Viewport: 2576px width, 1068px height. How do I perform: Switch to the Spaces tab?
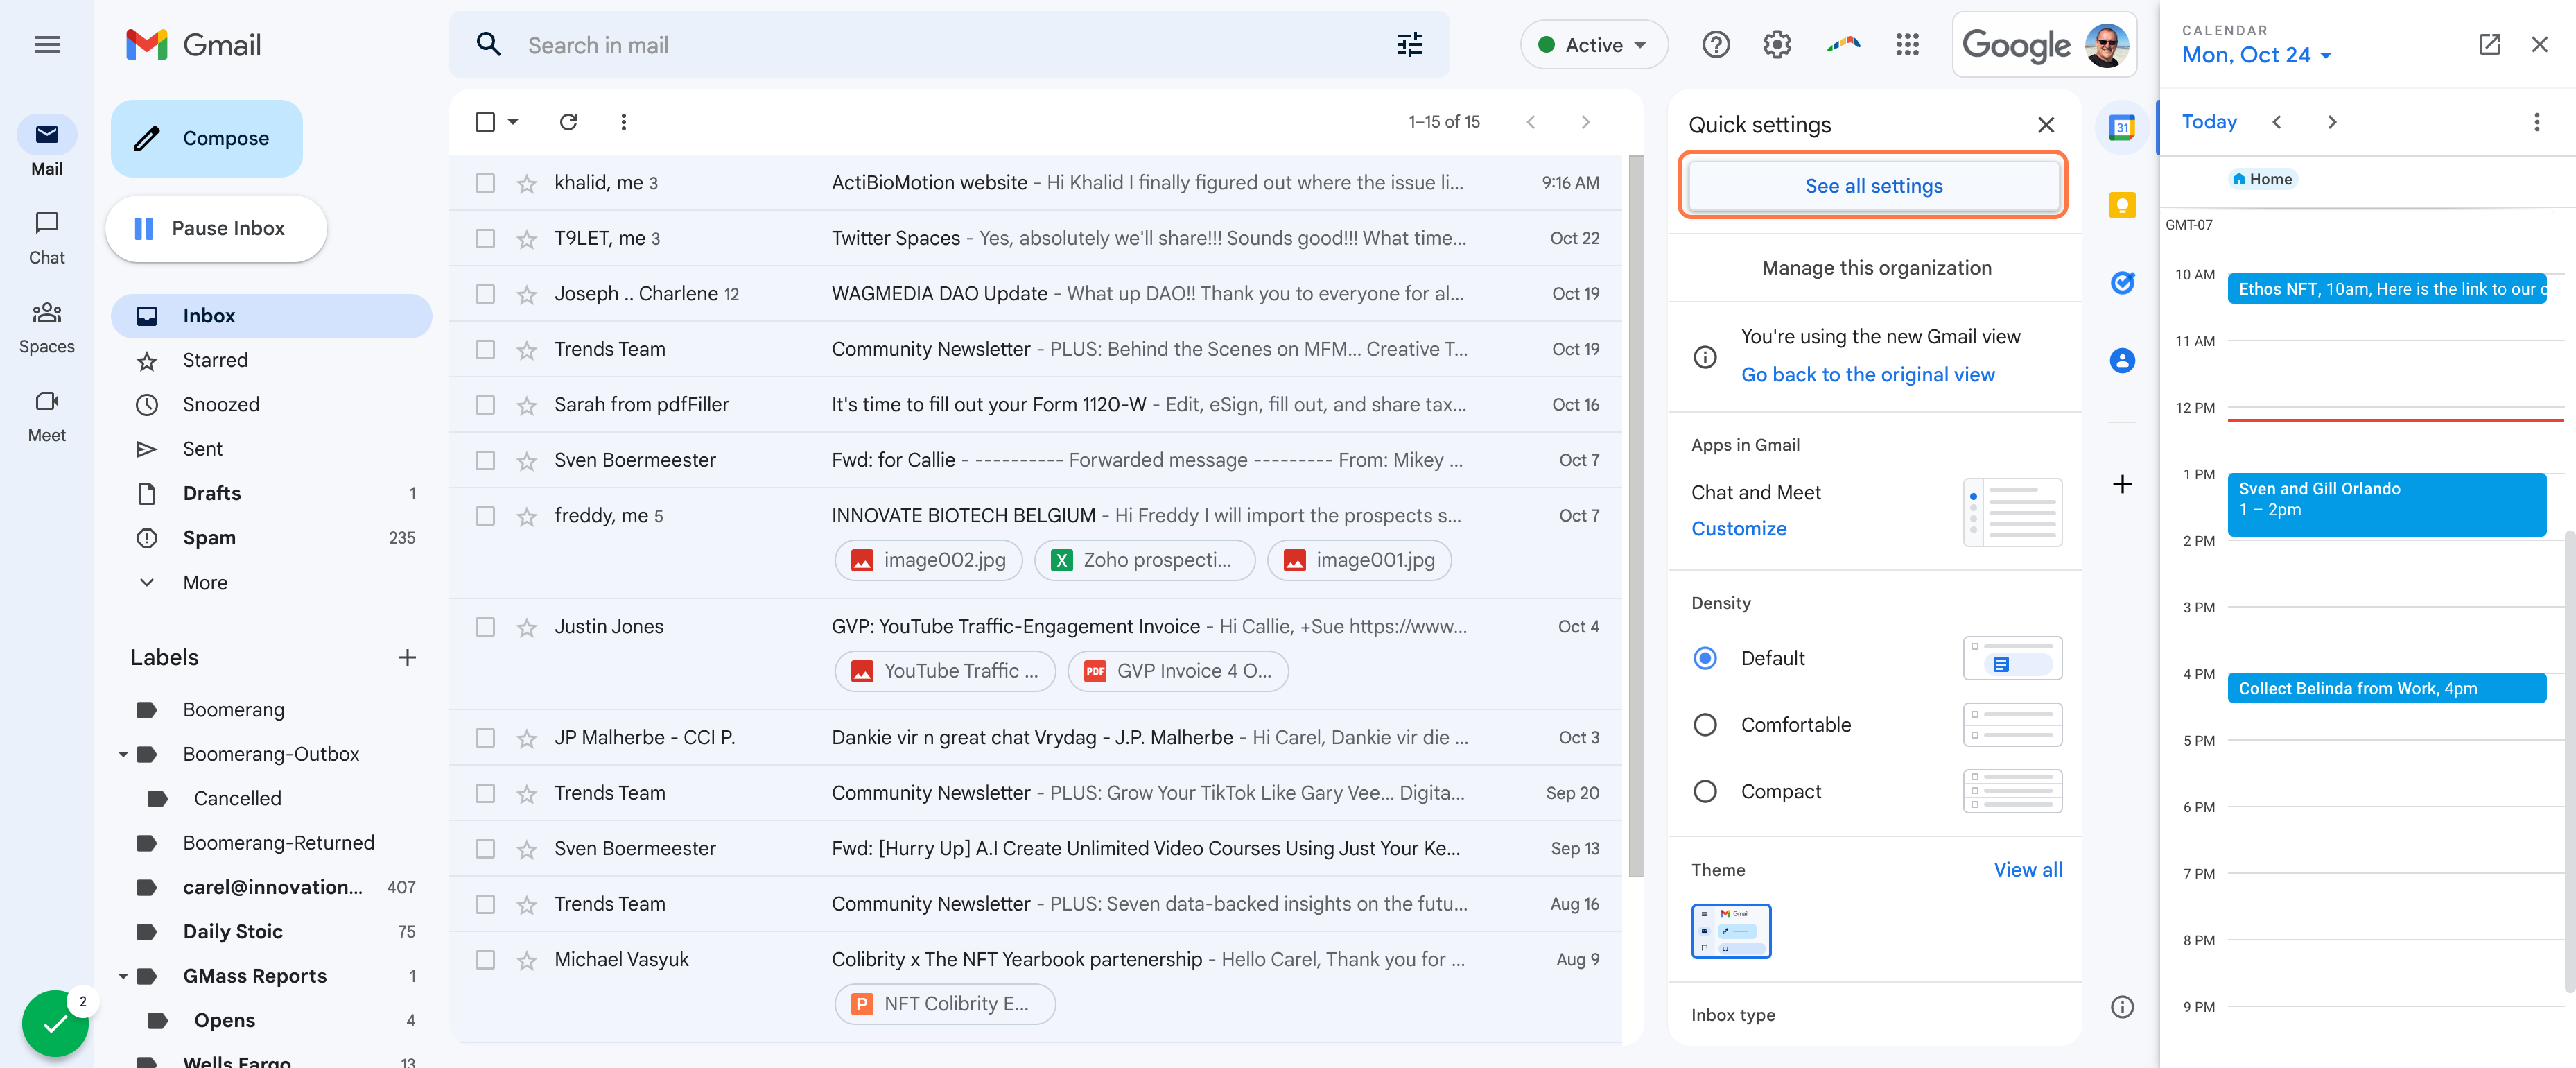click(x=47, y=327)
